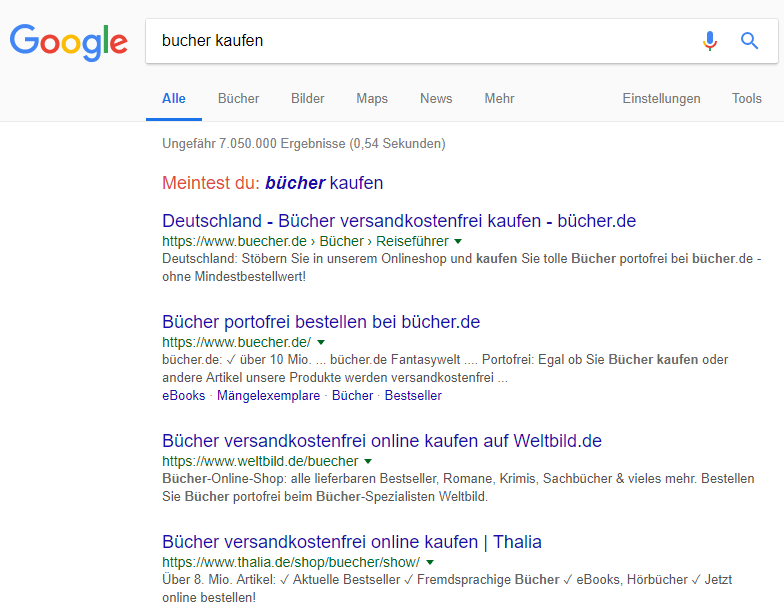Open the Weltbild.de Bücher result
Viewport: 784px width, 615px height.
click(382, 440)
